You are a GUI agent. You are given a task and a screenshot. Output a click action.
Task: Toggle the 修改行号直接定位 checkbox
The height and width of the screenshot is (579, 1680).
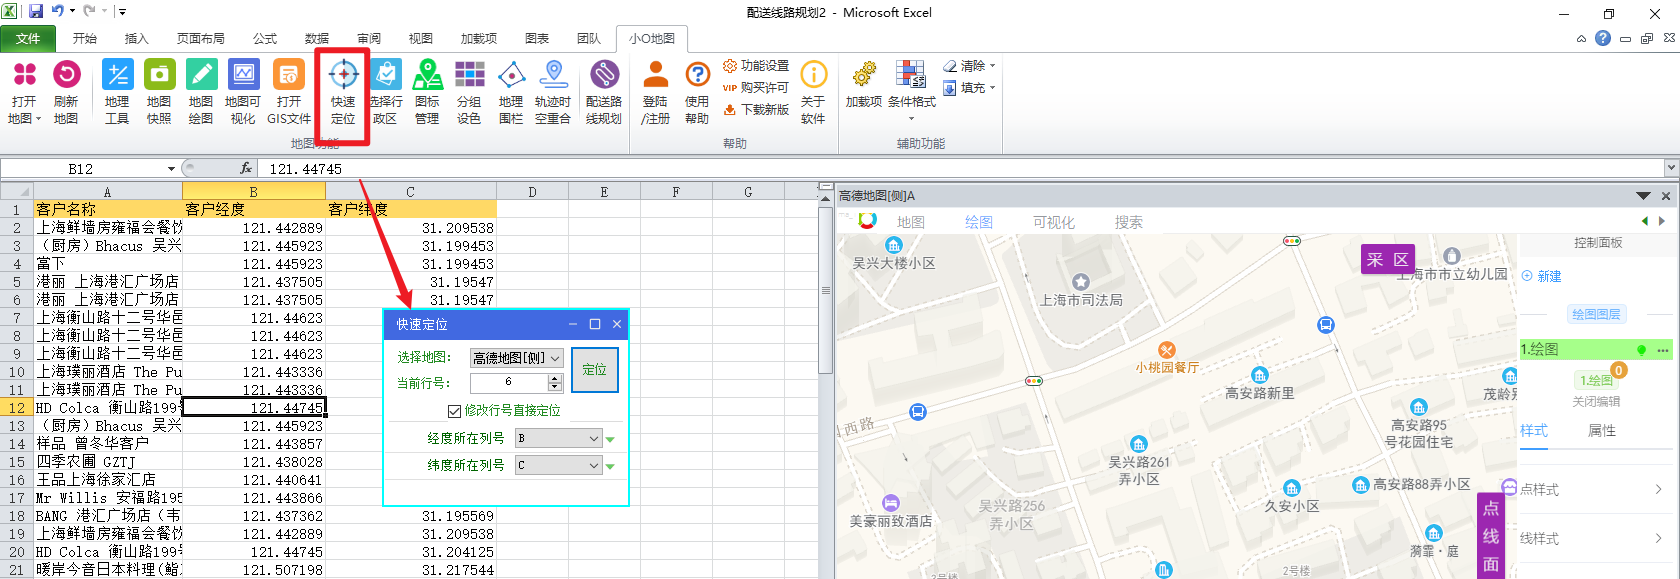click(454, 411)
